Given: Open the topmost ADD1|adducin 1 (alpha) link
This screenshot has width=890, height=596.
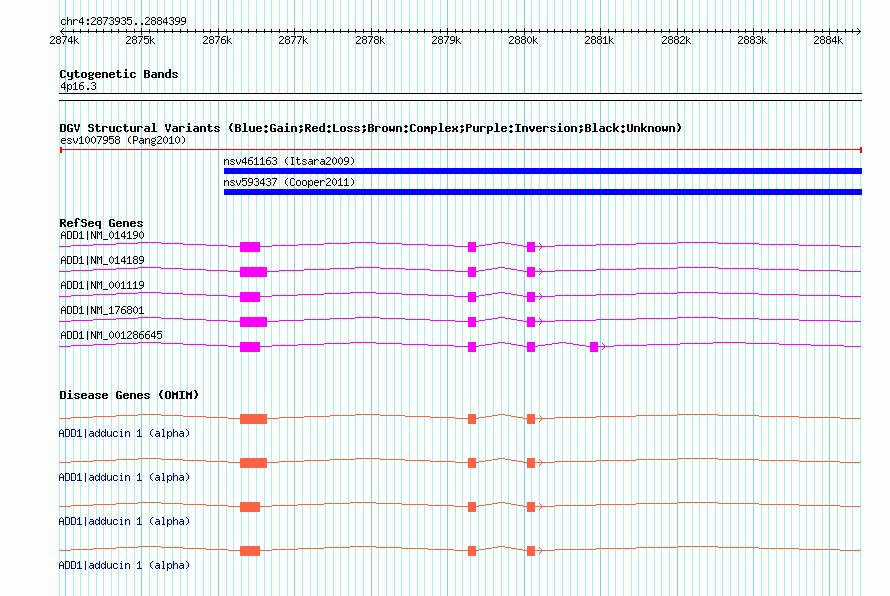Looking at the screenshot, I should (x=124, y=433).
